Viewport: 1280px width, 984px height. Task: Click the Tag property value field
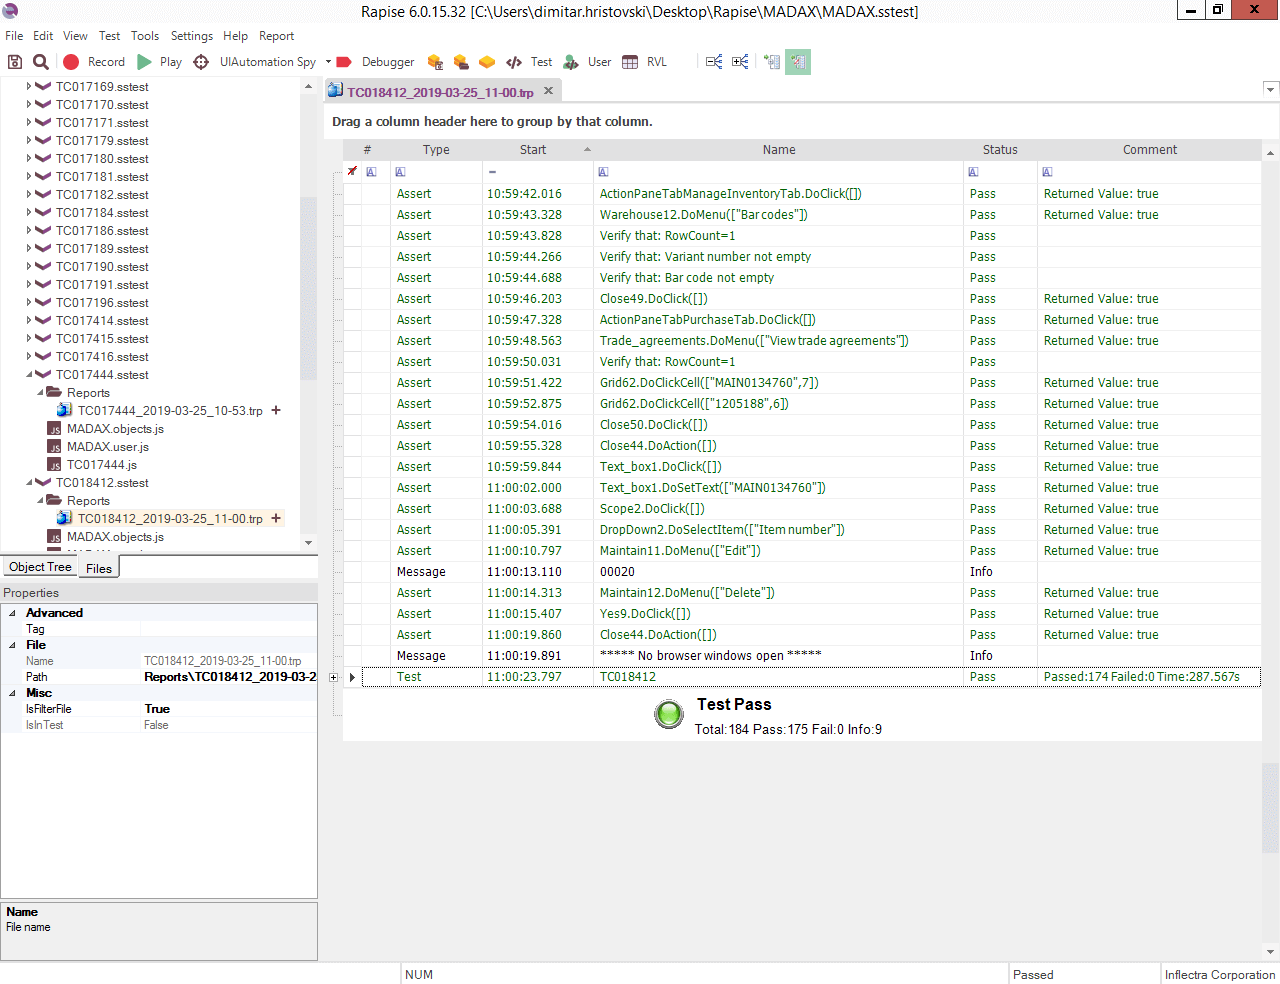[230, 629]
